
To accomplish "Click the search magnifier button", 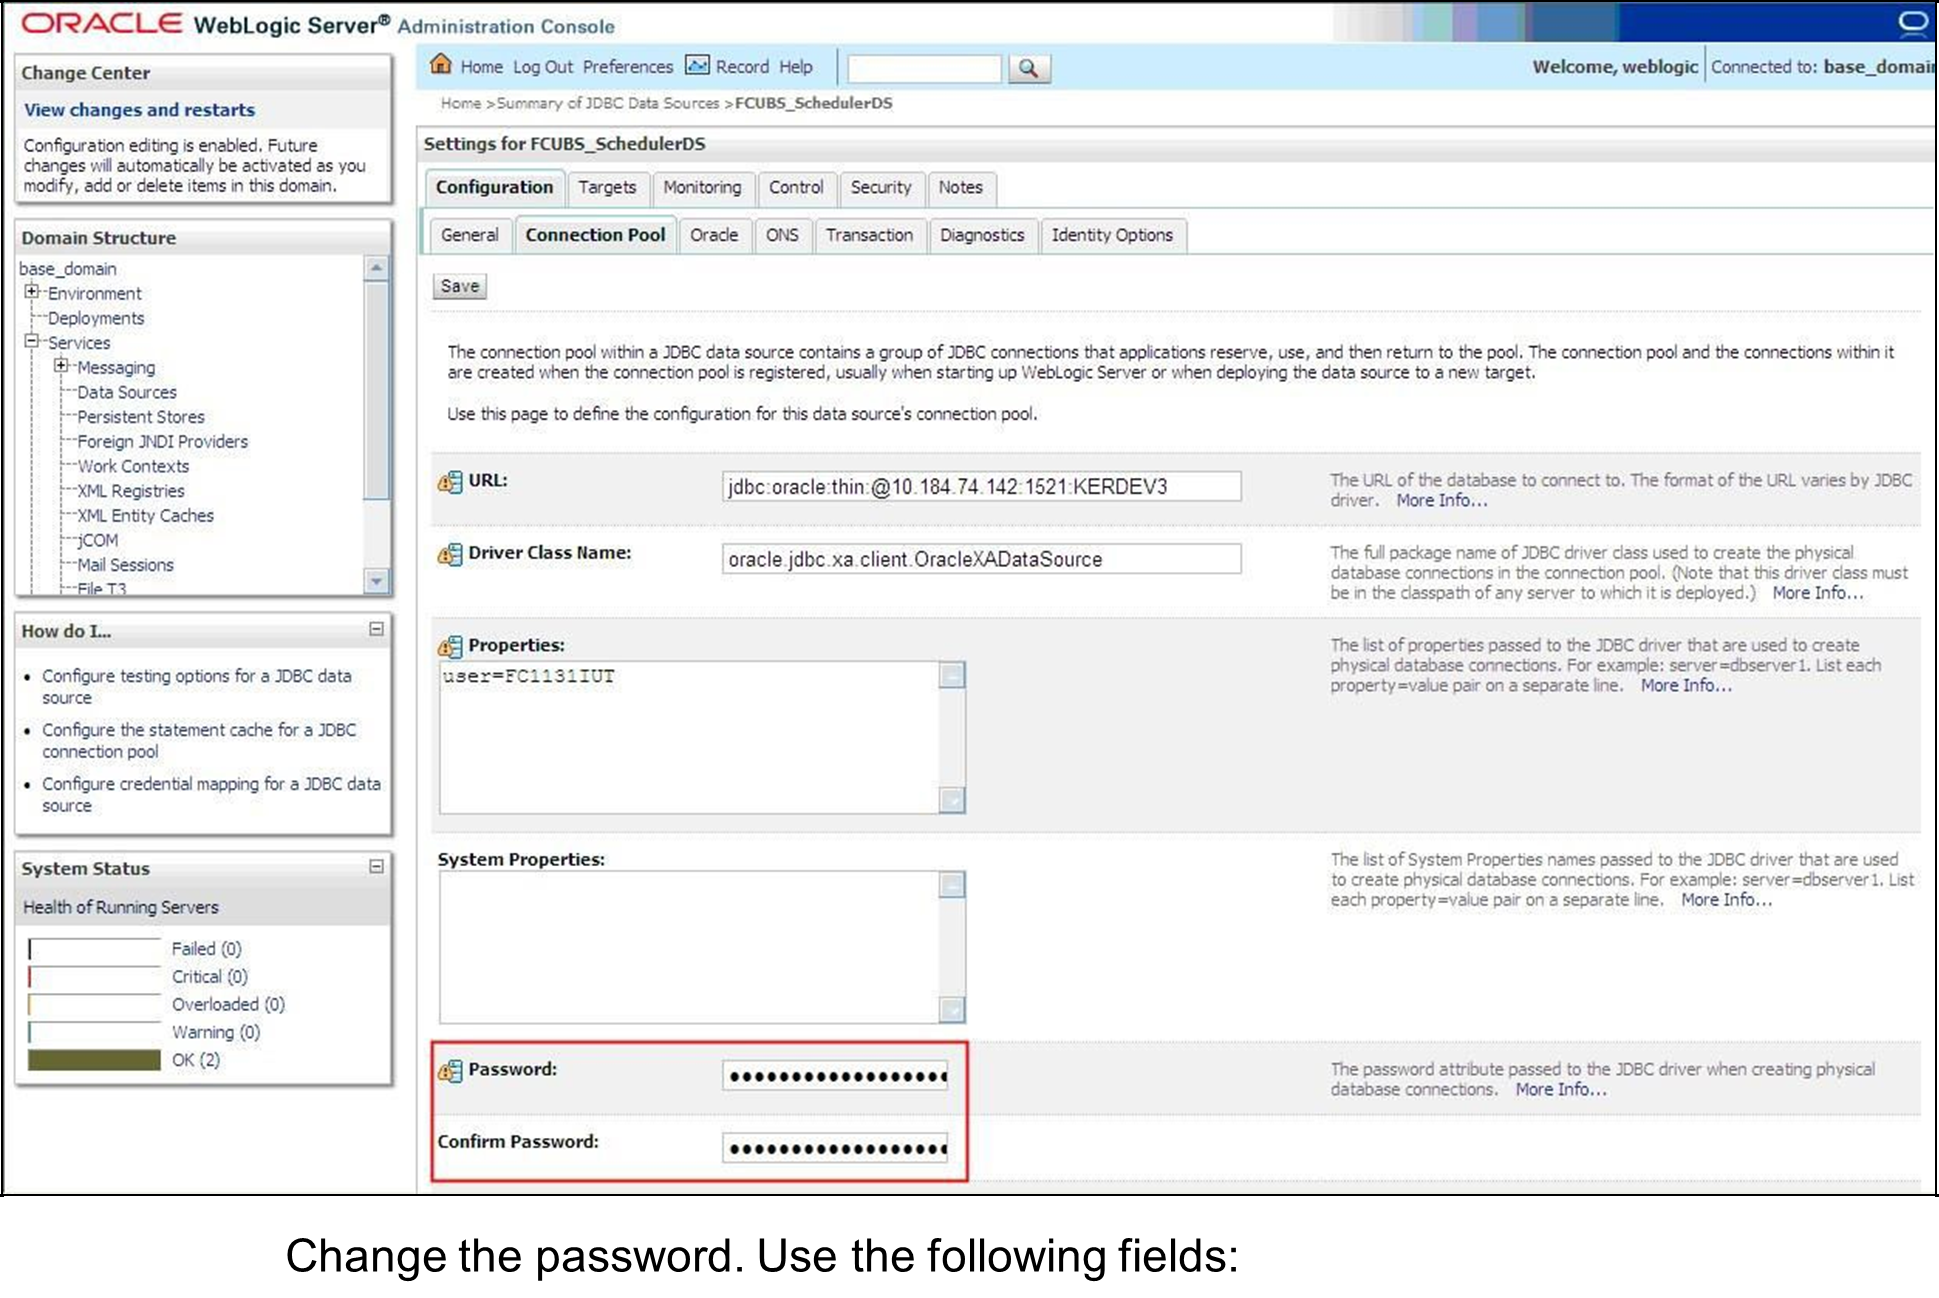I will pos(1028,68).
